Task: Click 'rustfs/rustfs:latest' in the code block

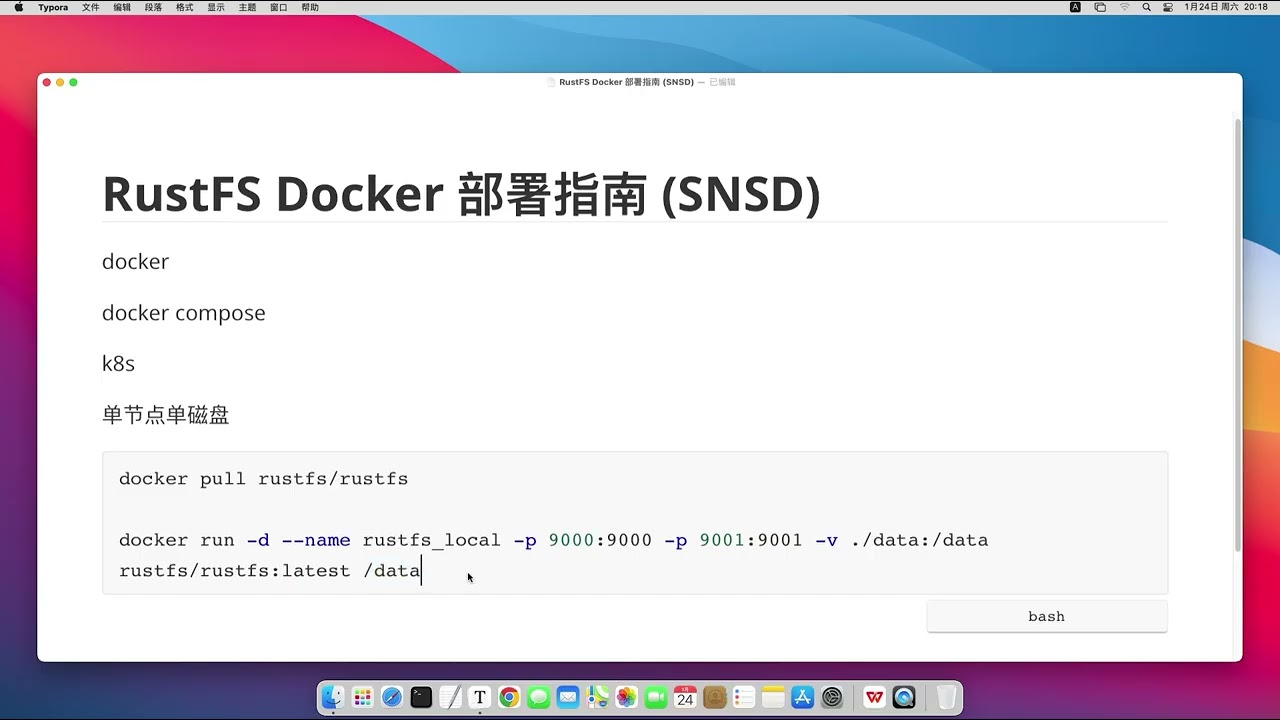Action: pos(235,571)
